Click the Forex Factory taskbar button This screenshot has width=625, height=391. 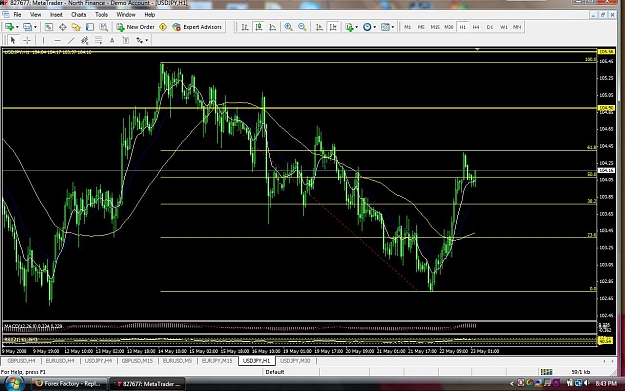point(68,384)
